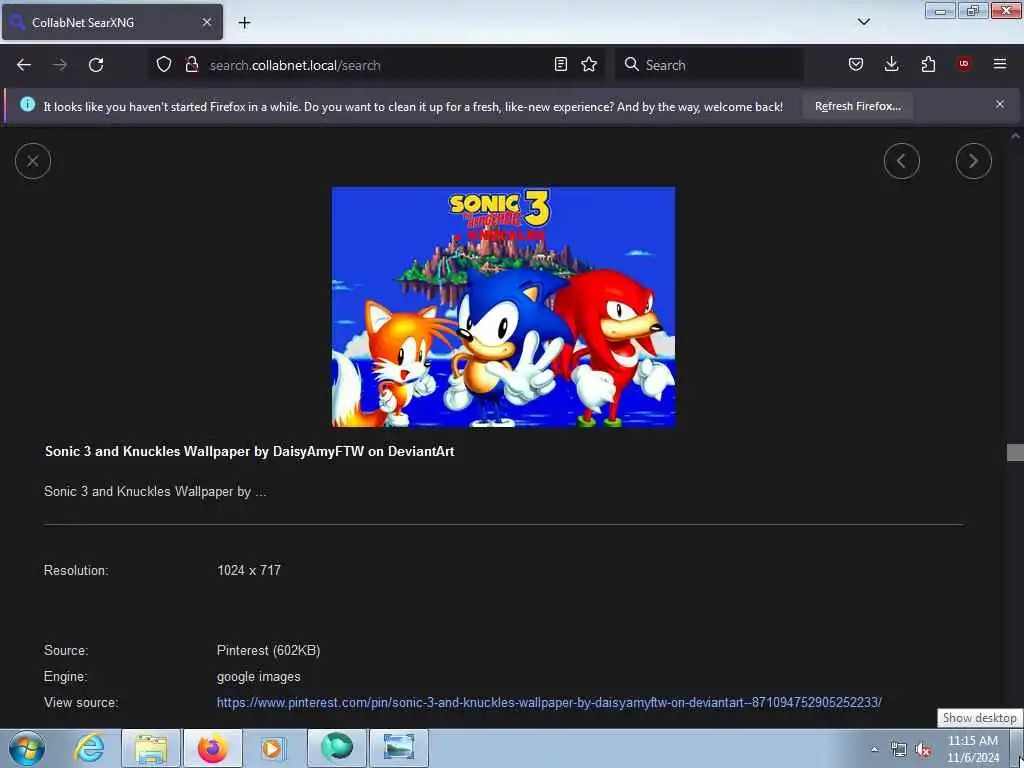Launch Internet Explorer from the taskbar
Image resolution: width=1024 pixels, height=768 pixels.
tap(89, 748)
